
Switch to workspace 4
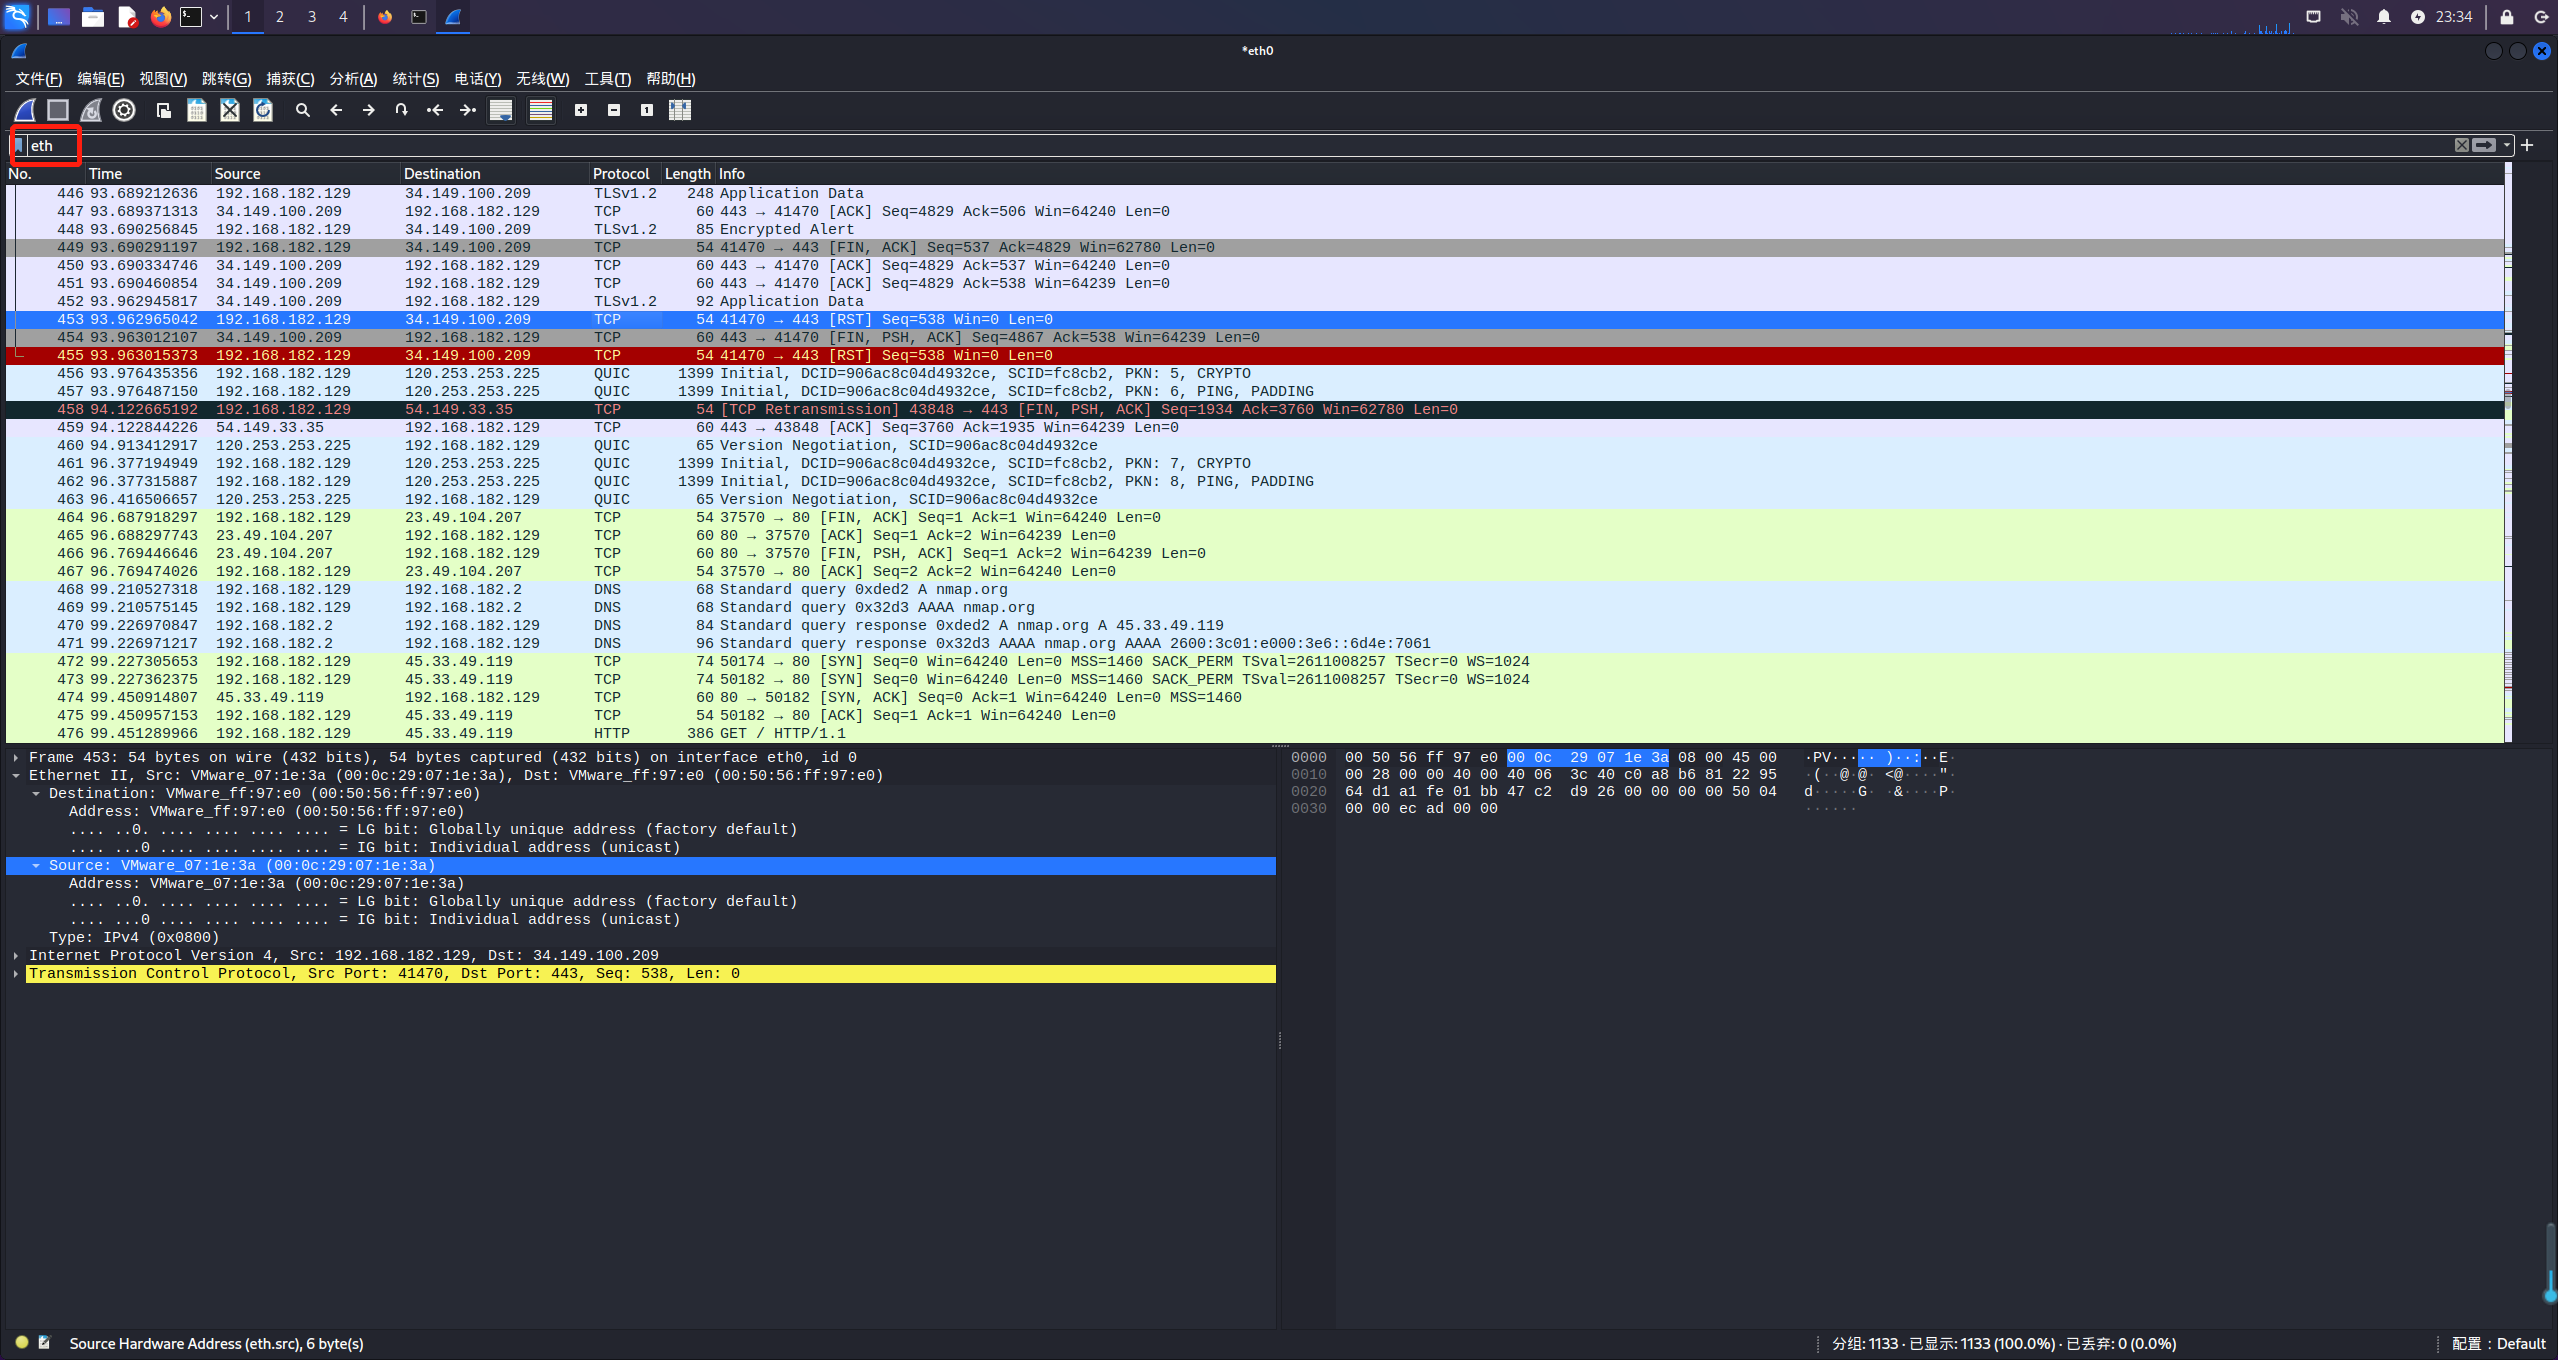click(x=343, y=16)
